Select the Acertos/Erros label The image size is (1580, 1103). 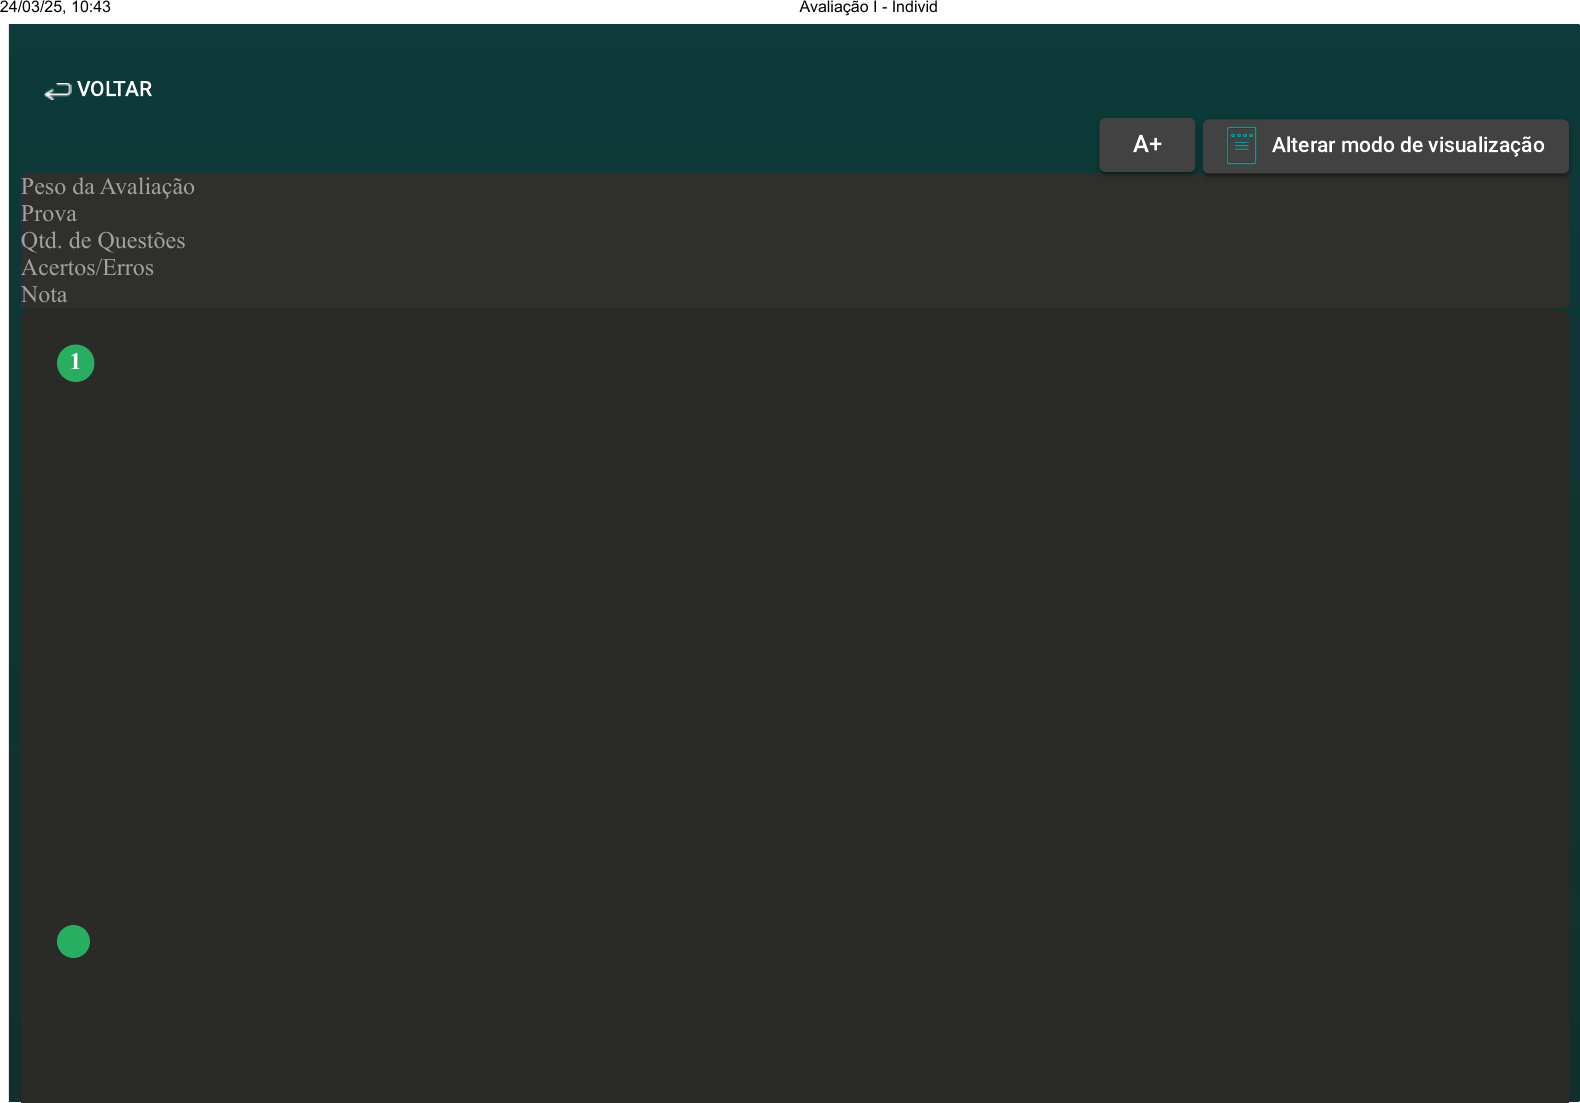(x=87, y=268)
